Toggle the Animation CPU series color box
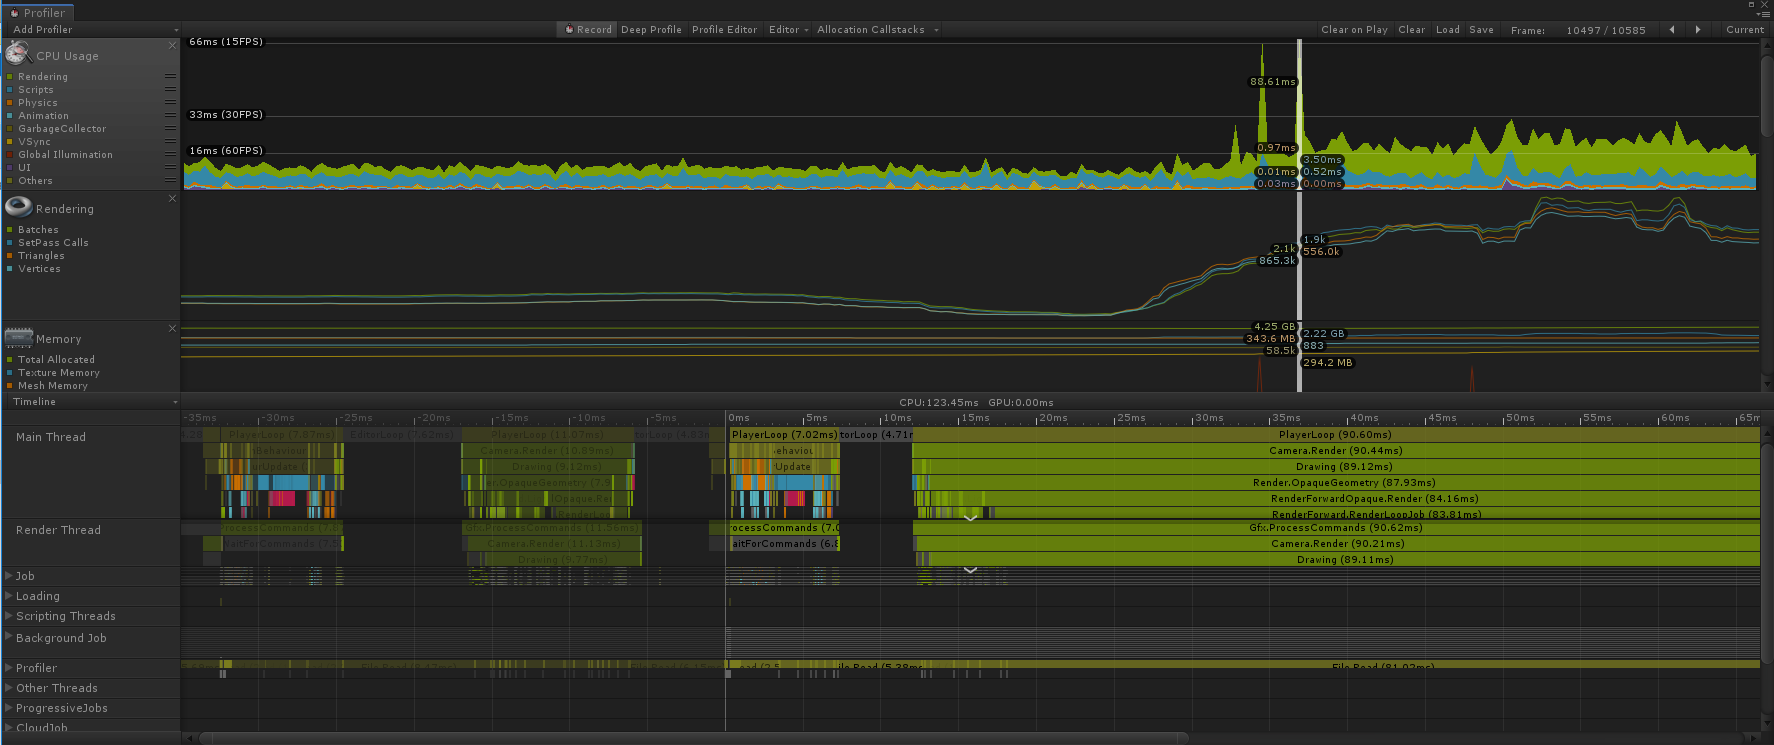Image resolution: width=1774 pixels, height=745 pixels. coord(10,116)
